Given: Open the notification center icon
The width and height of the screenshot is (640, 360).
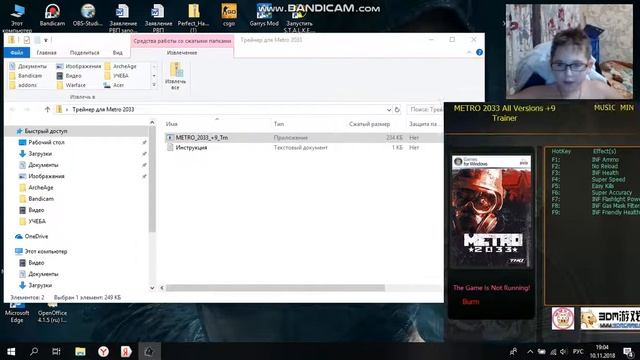Looking at the screenshot, I should point(628,351).
